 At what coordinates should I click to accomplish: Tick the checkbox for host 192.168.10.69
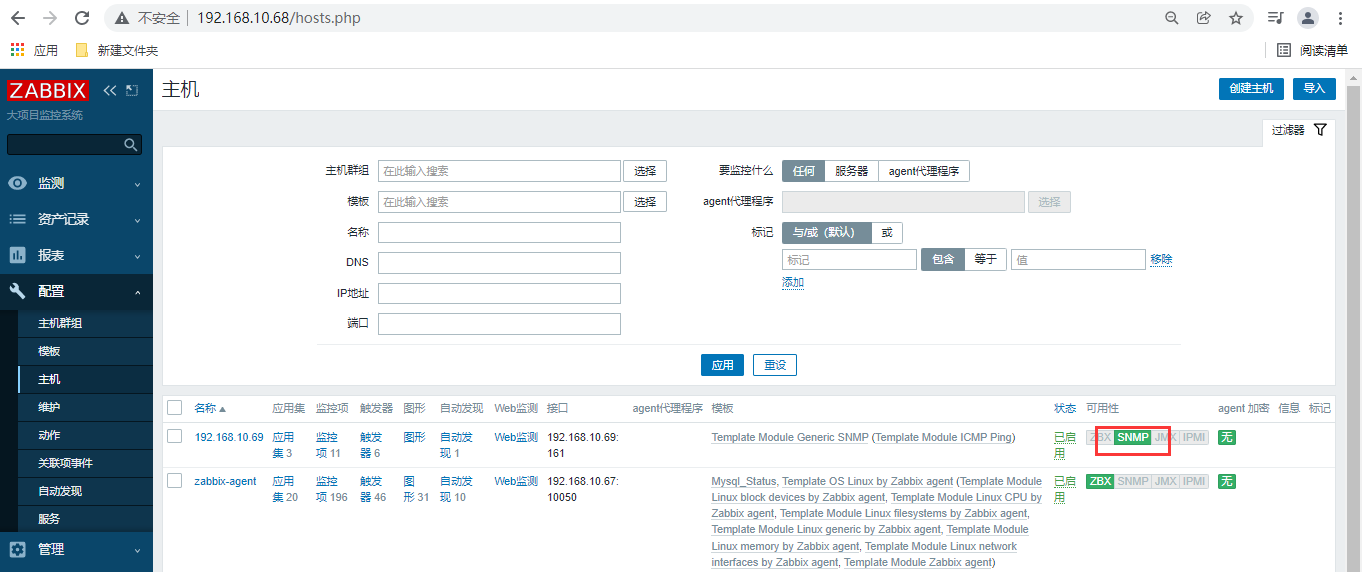tap(175, 437)
